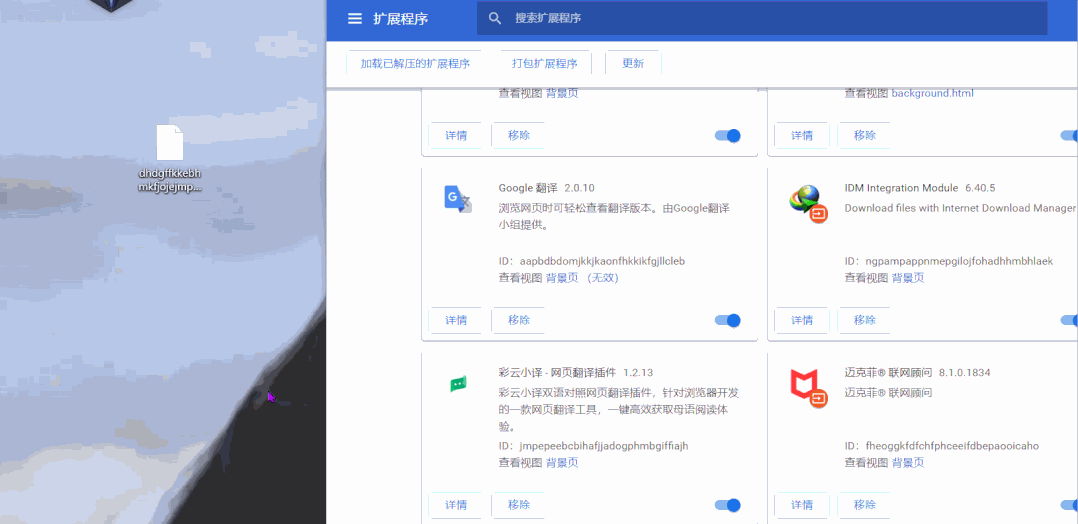The image size is (1078, 524).
Task: Toggle the IDM Integration Module switch
Action: click(x=1070, y=320)
